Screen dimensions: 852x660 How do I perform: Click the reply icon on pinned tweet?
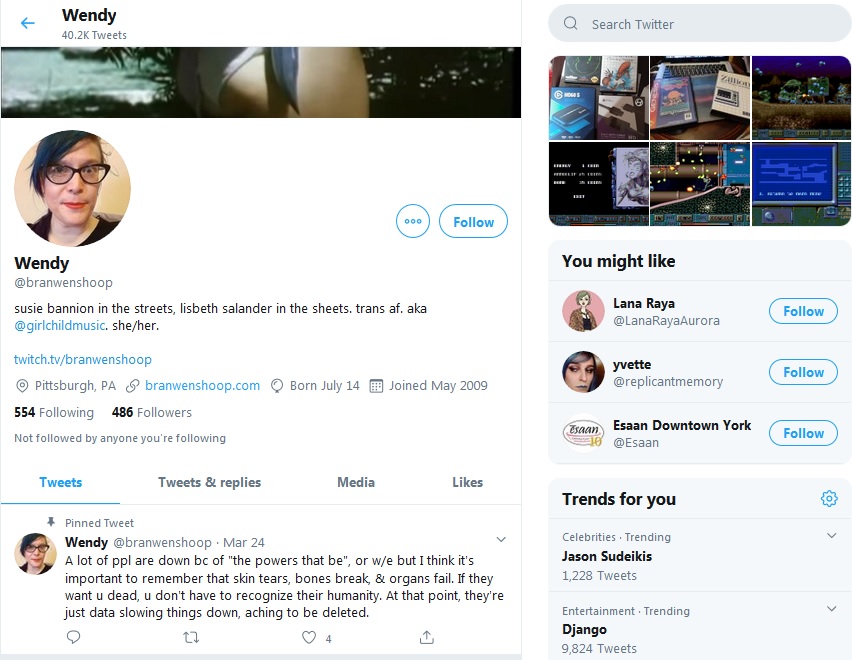coord(73,637)
